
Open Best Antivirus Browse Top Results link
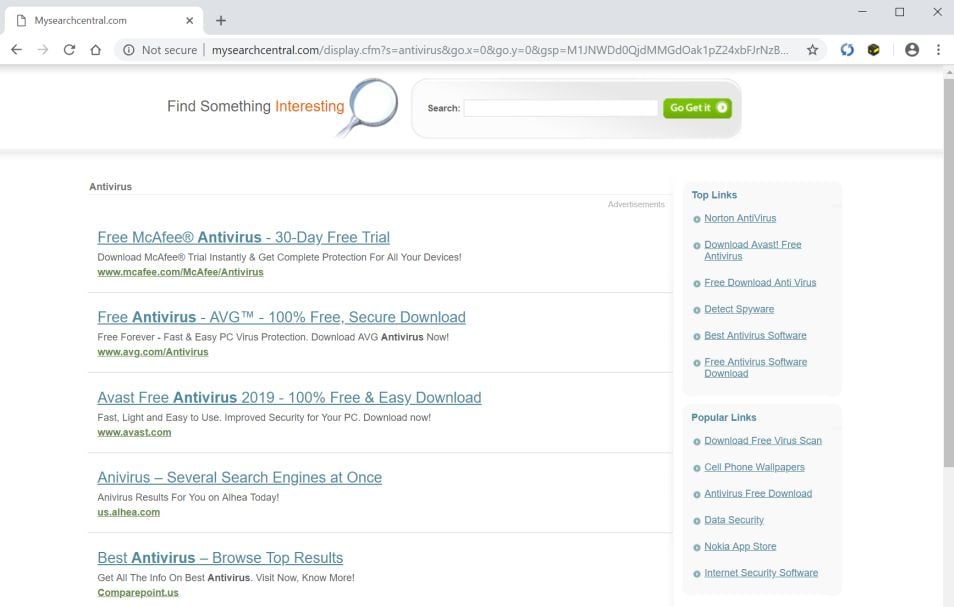(x=220, y=558)
